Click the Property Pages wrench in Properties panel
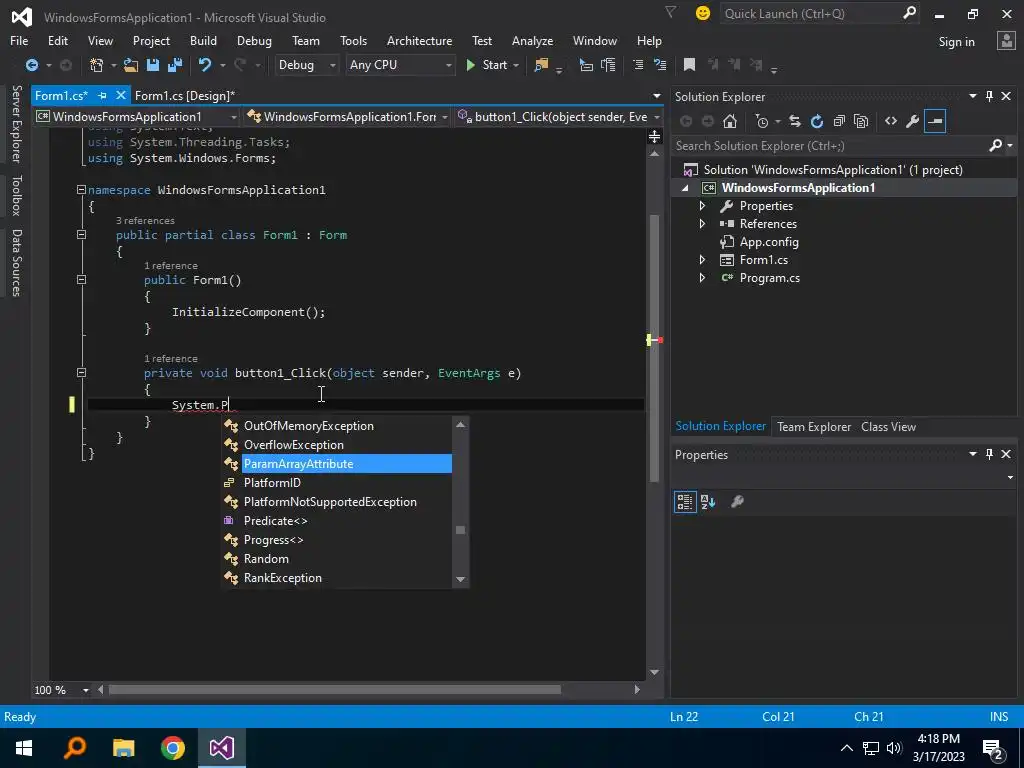The image size is (1024, 768). tap(737, 502)
